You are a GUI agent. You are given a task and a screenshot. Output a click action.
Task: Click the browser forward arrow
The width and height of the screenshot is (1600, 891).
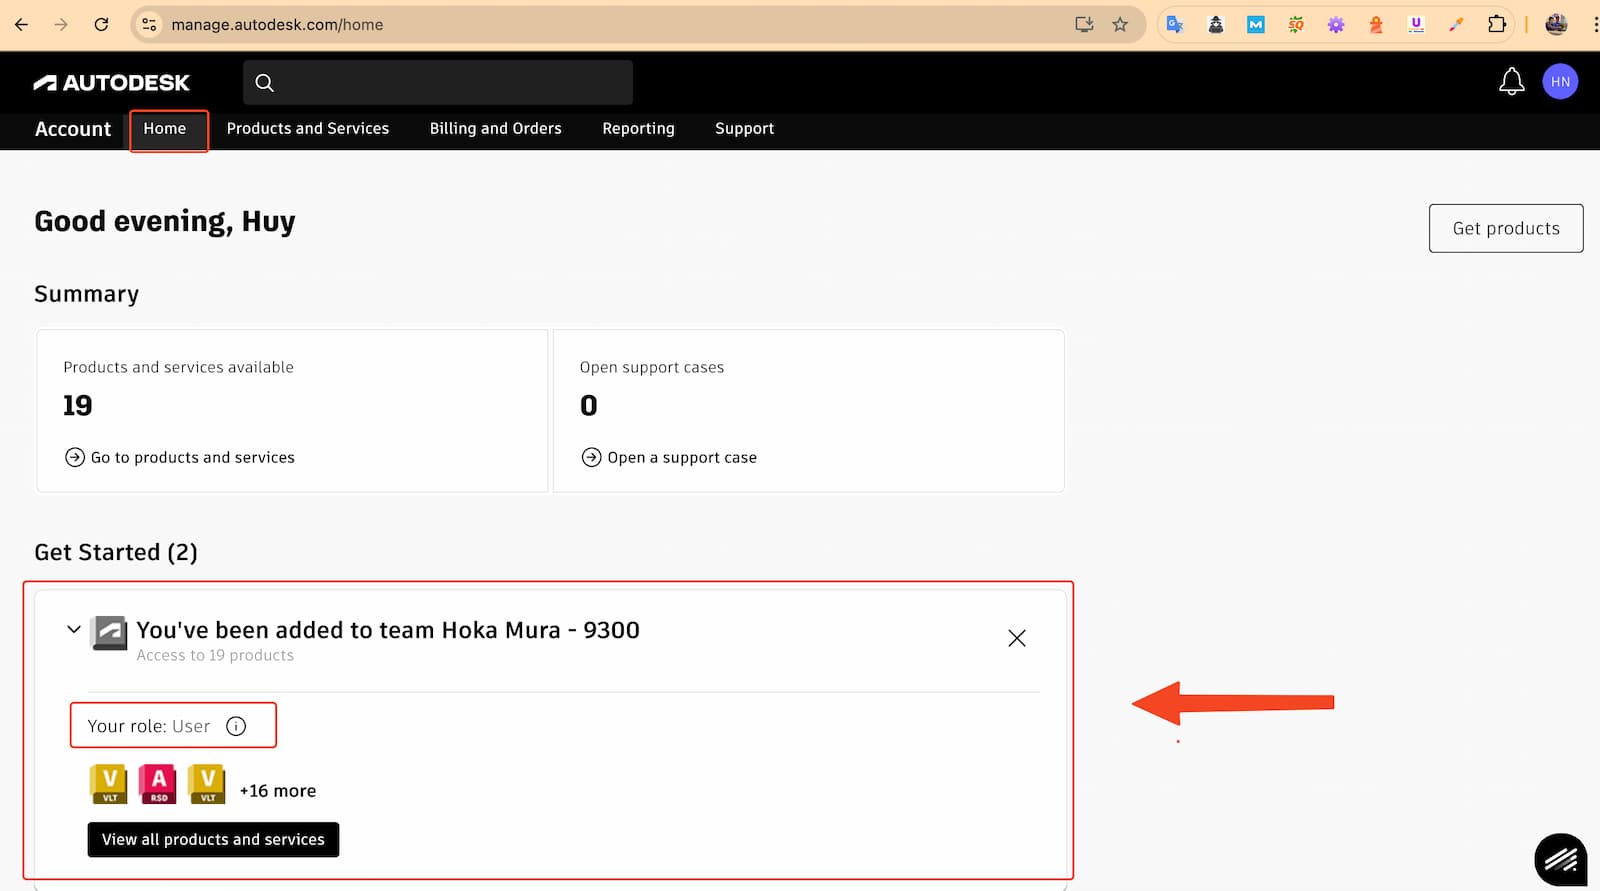[61, 24]
